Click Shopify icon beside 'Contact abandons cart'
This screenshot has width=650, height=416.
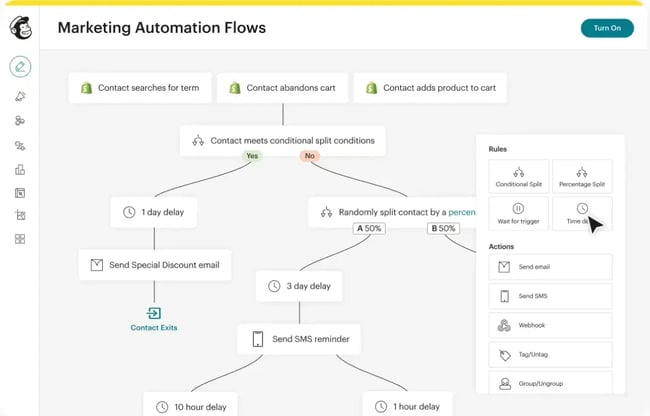tap(235, 88)
